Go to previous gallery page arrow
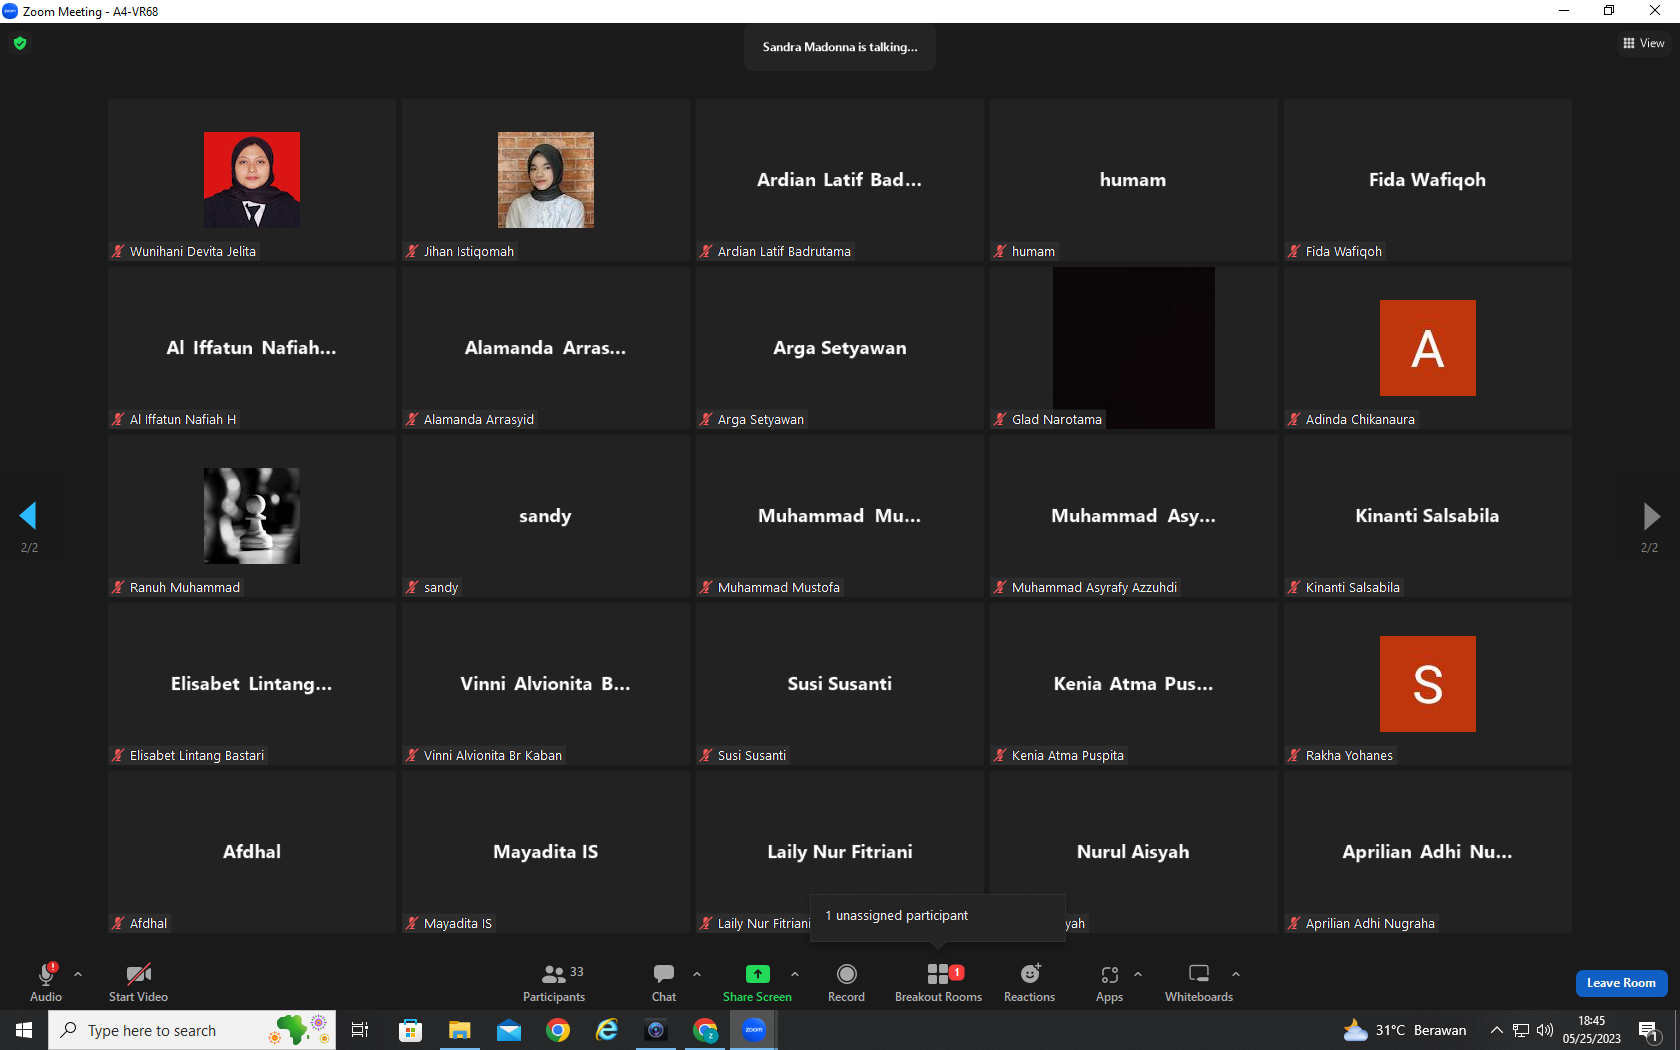 [28, 516]
